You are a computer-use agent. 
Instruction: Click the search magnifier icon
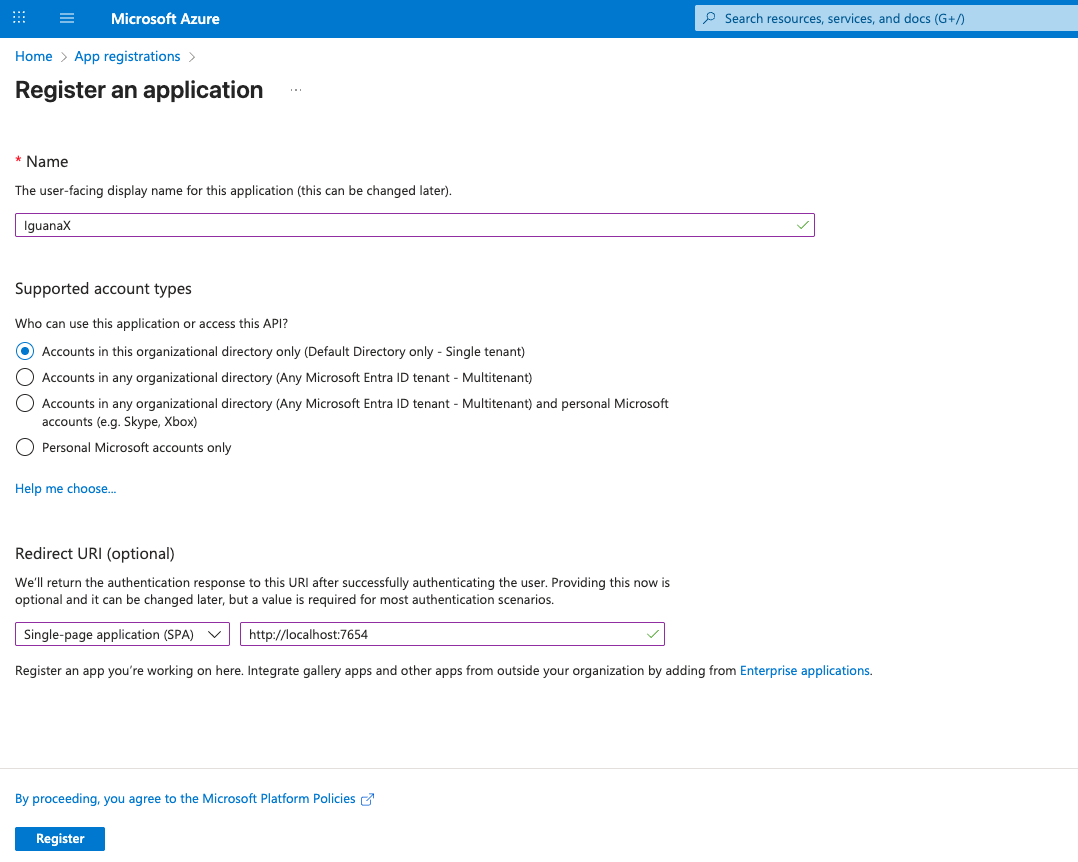[x=710, y=18]
